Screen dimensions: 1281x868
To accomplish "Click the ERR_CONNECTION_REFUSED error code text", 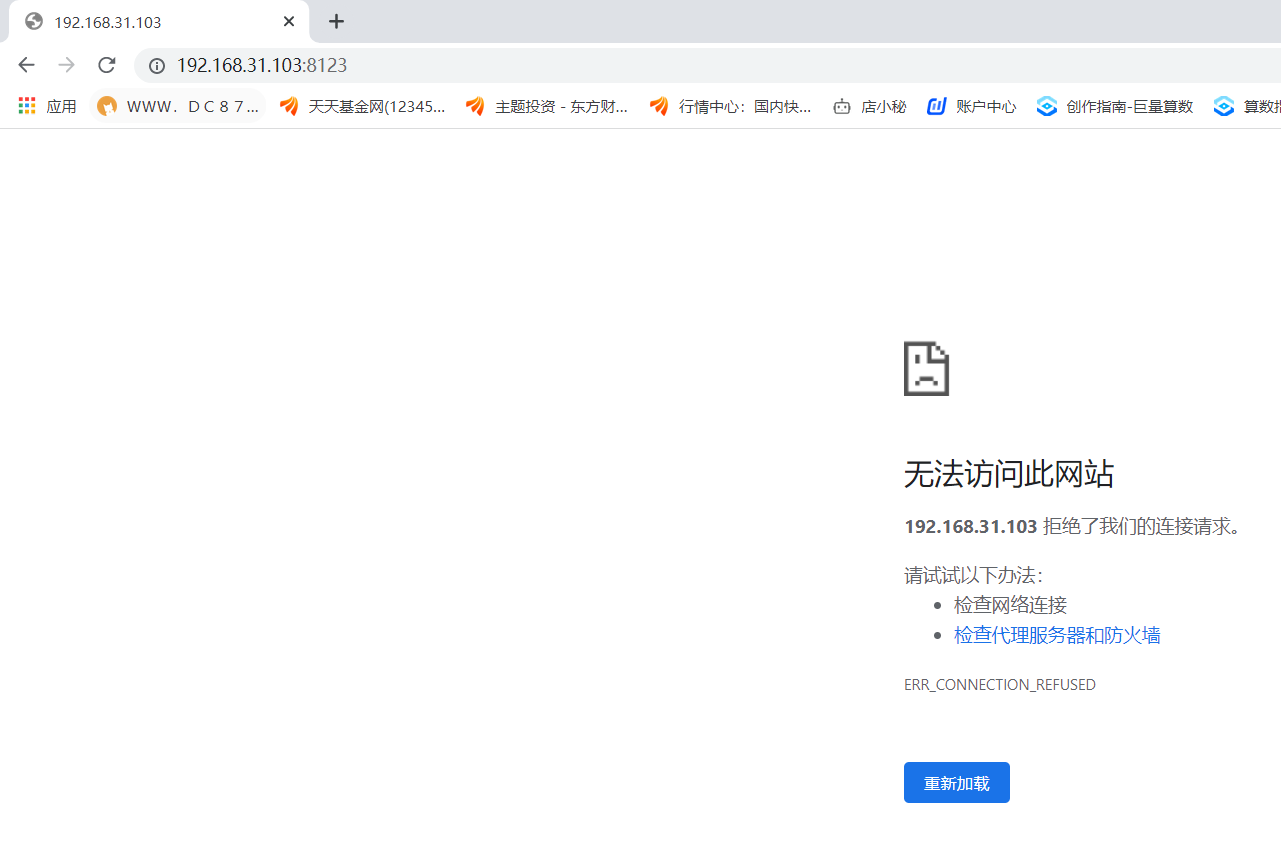I will tap(1000, 685).
